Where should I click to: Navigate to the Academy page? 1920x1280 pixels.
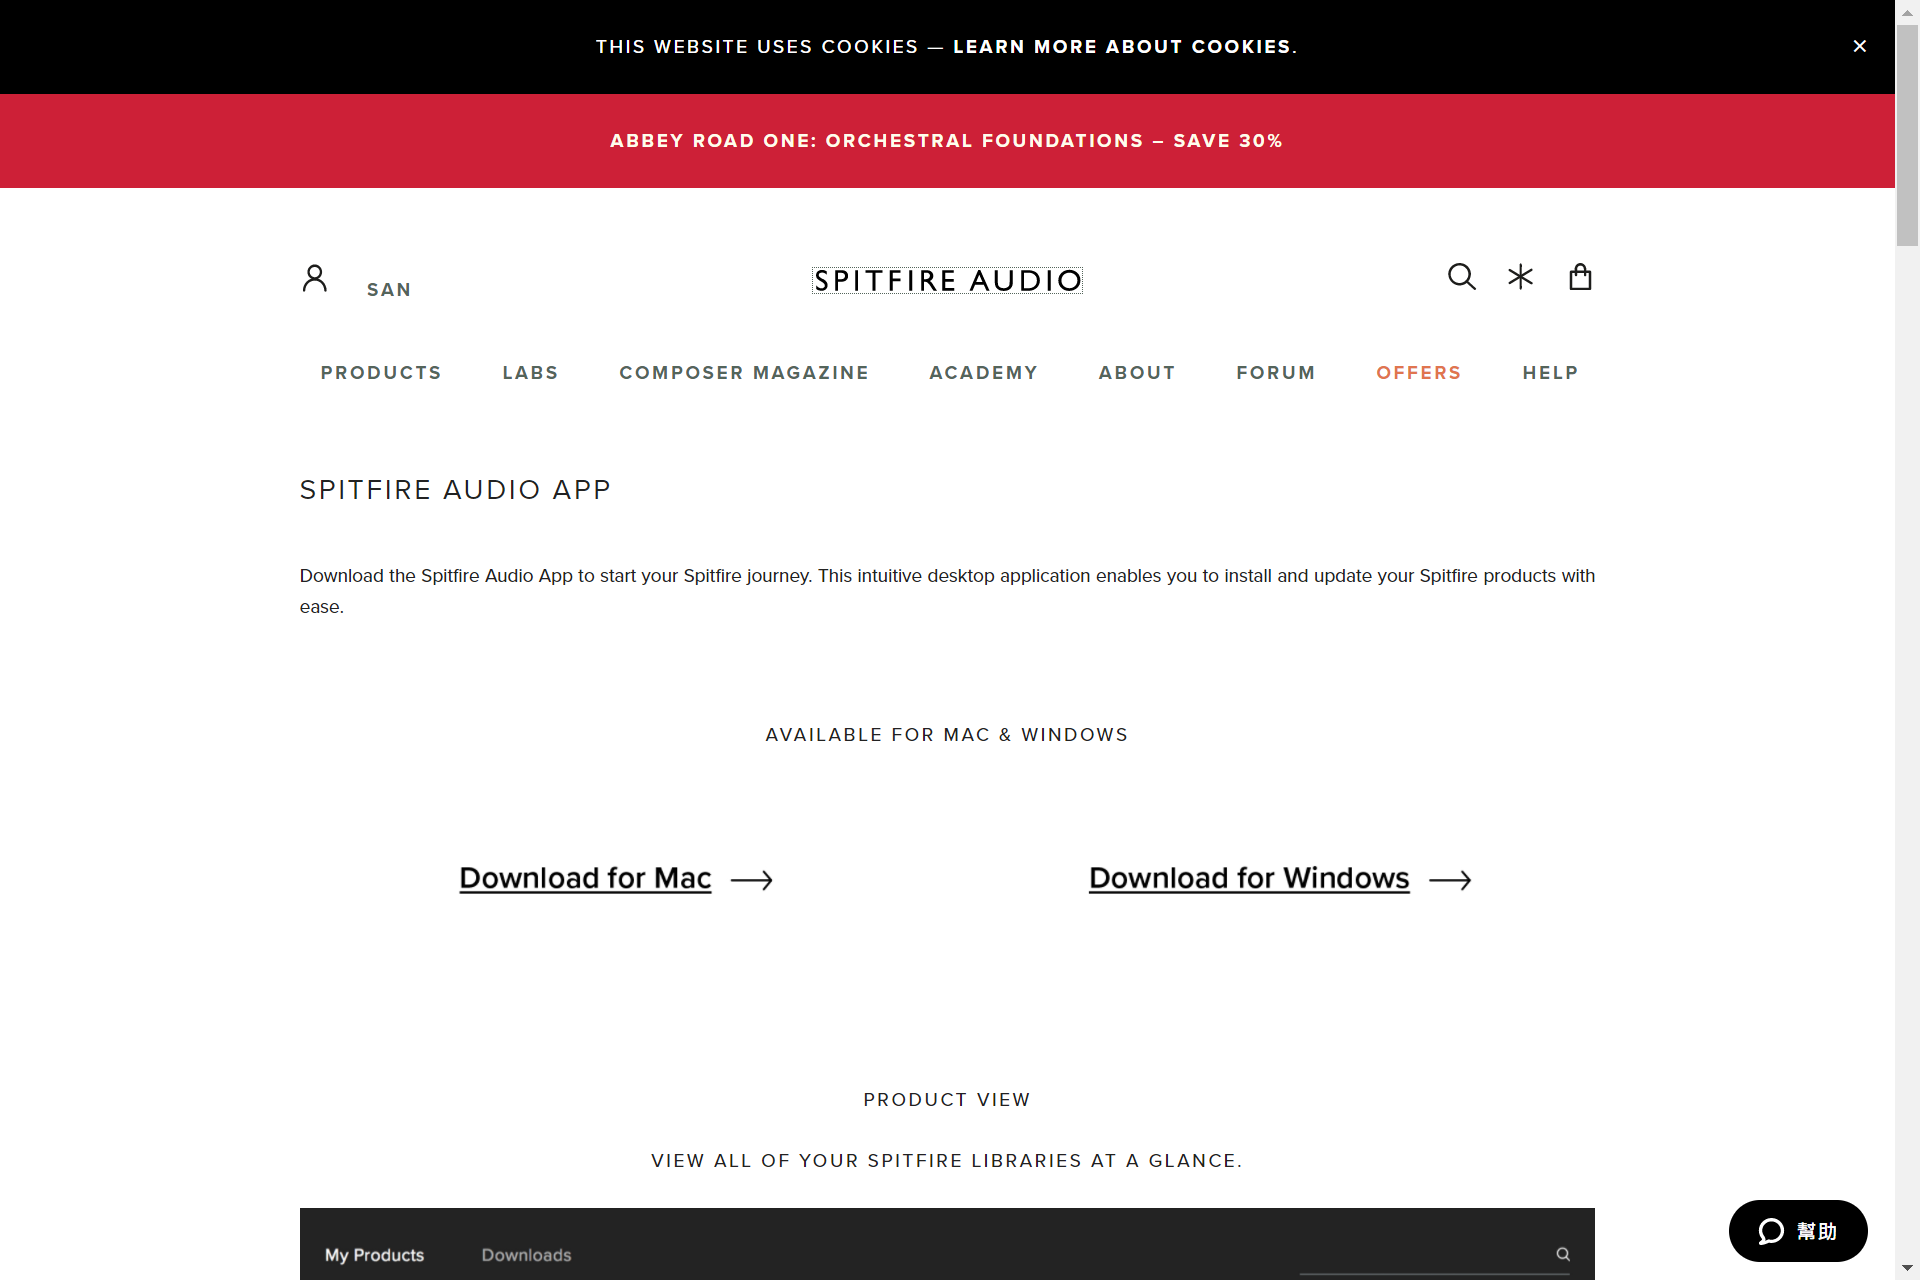983,373
